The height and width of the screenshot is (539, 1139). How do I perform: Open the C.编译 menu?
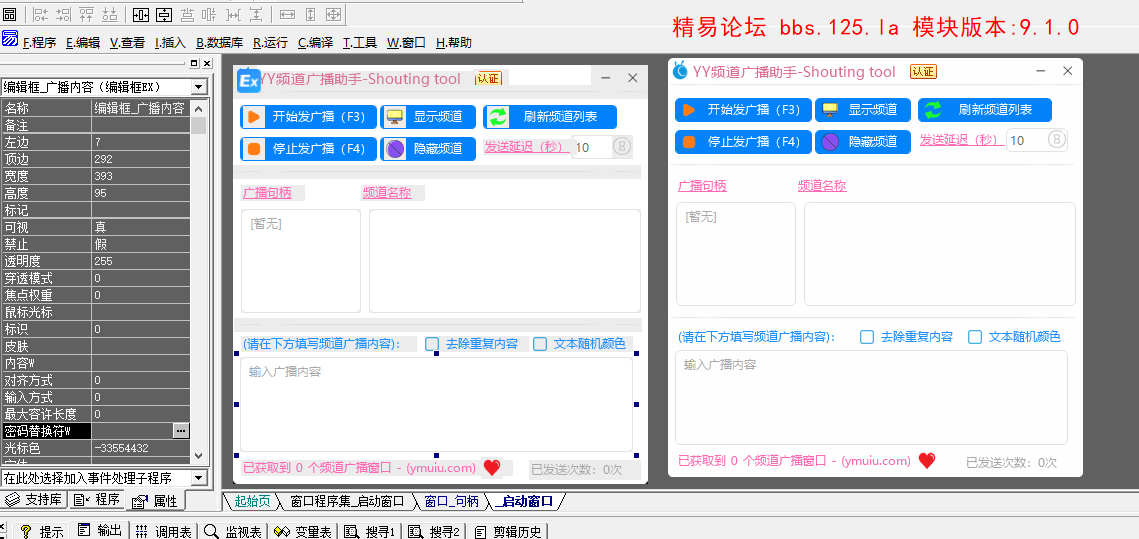point(315,43)
